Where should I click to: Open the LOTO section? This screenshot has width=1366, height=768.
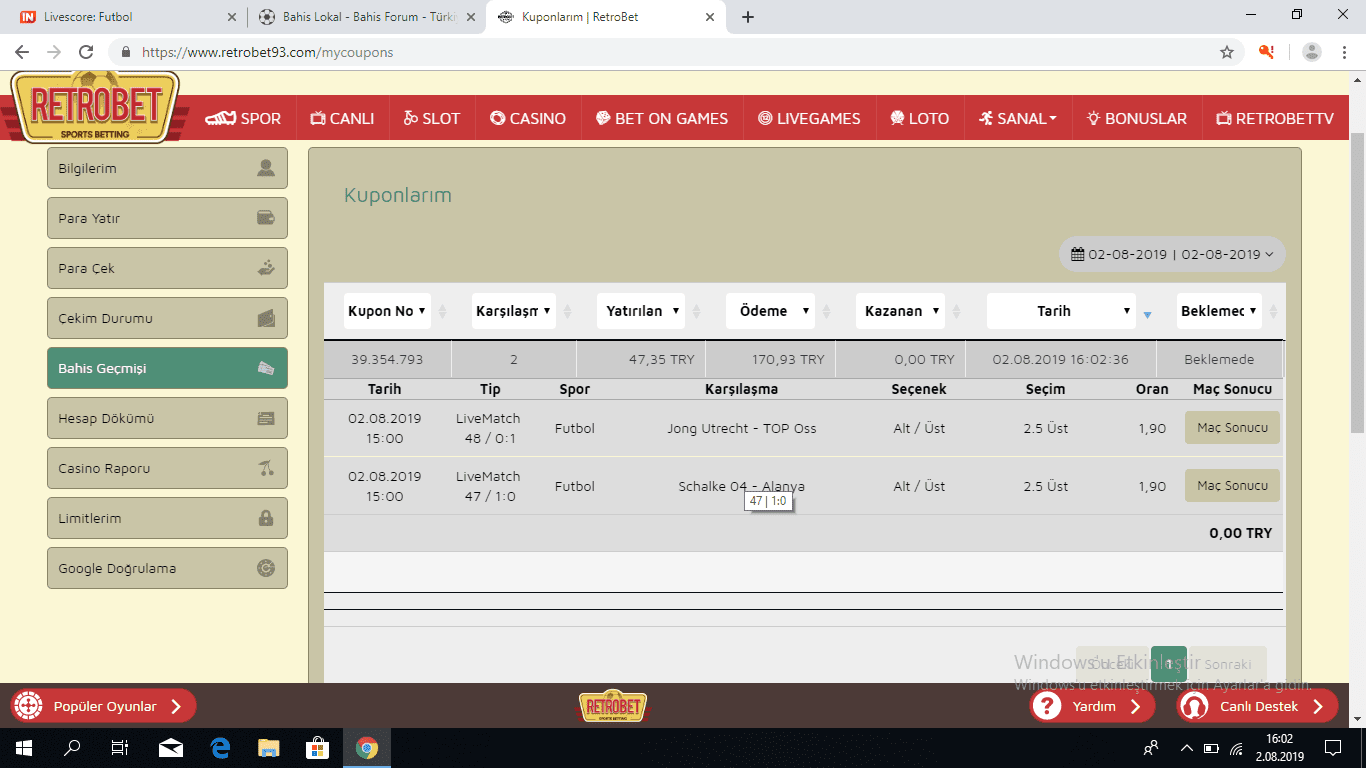coord(919,118)
